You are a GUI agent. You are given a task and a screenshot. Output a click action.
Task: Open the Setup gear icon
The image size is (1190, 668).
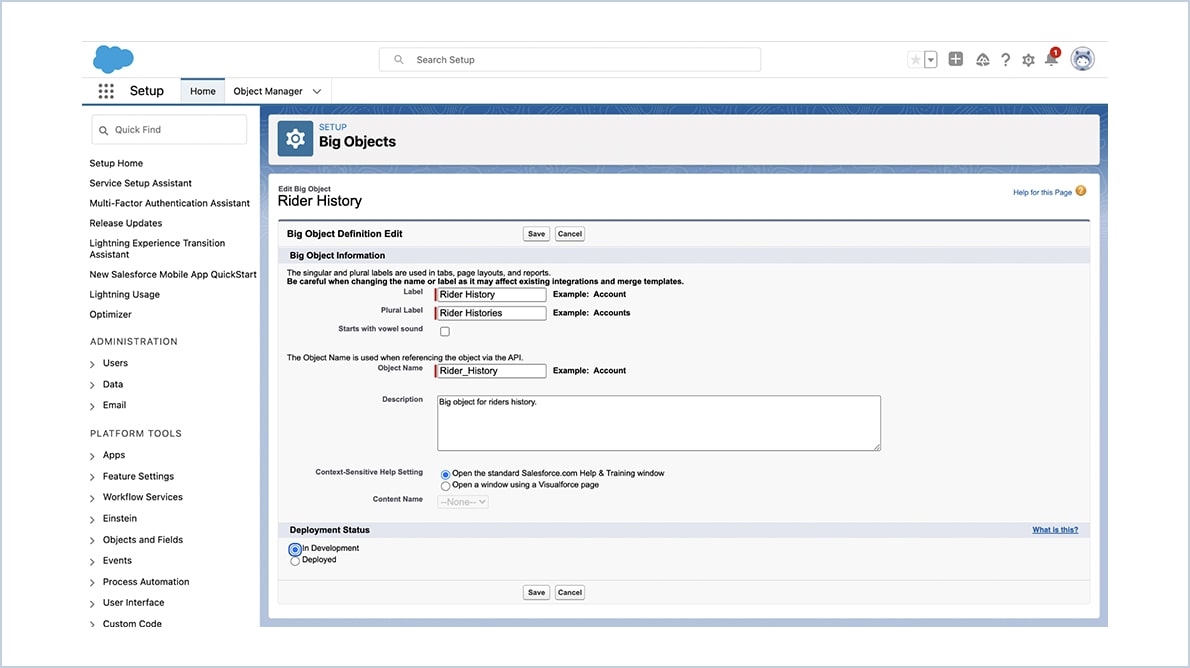pos(1028,60)
